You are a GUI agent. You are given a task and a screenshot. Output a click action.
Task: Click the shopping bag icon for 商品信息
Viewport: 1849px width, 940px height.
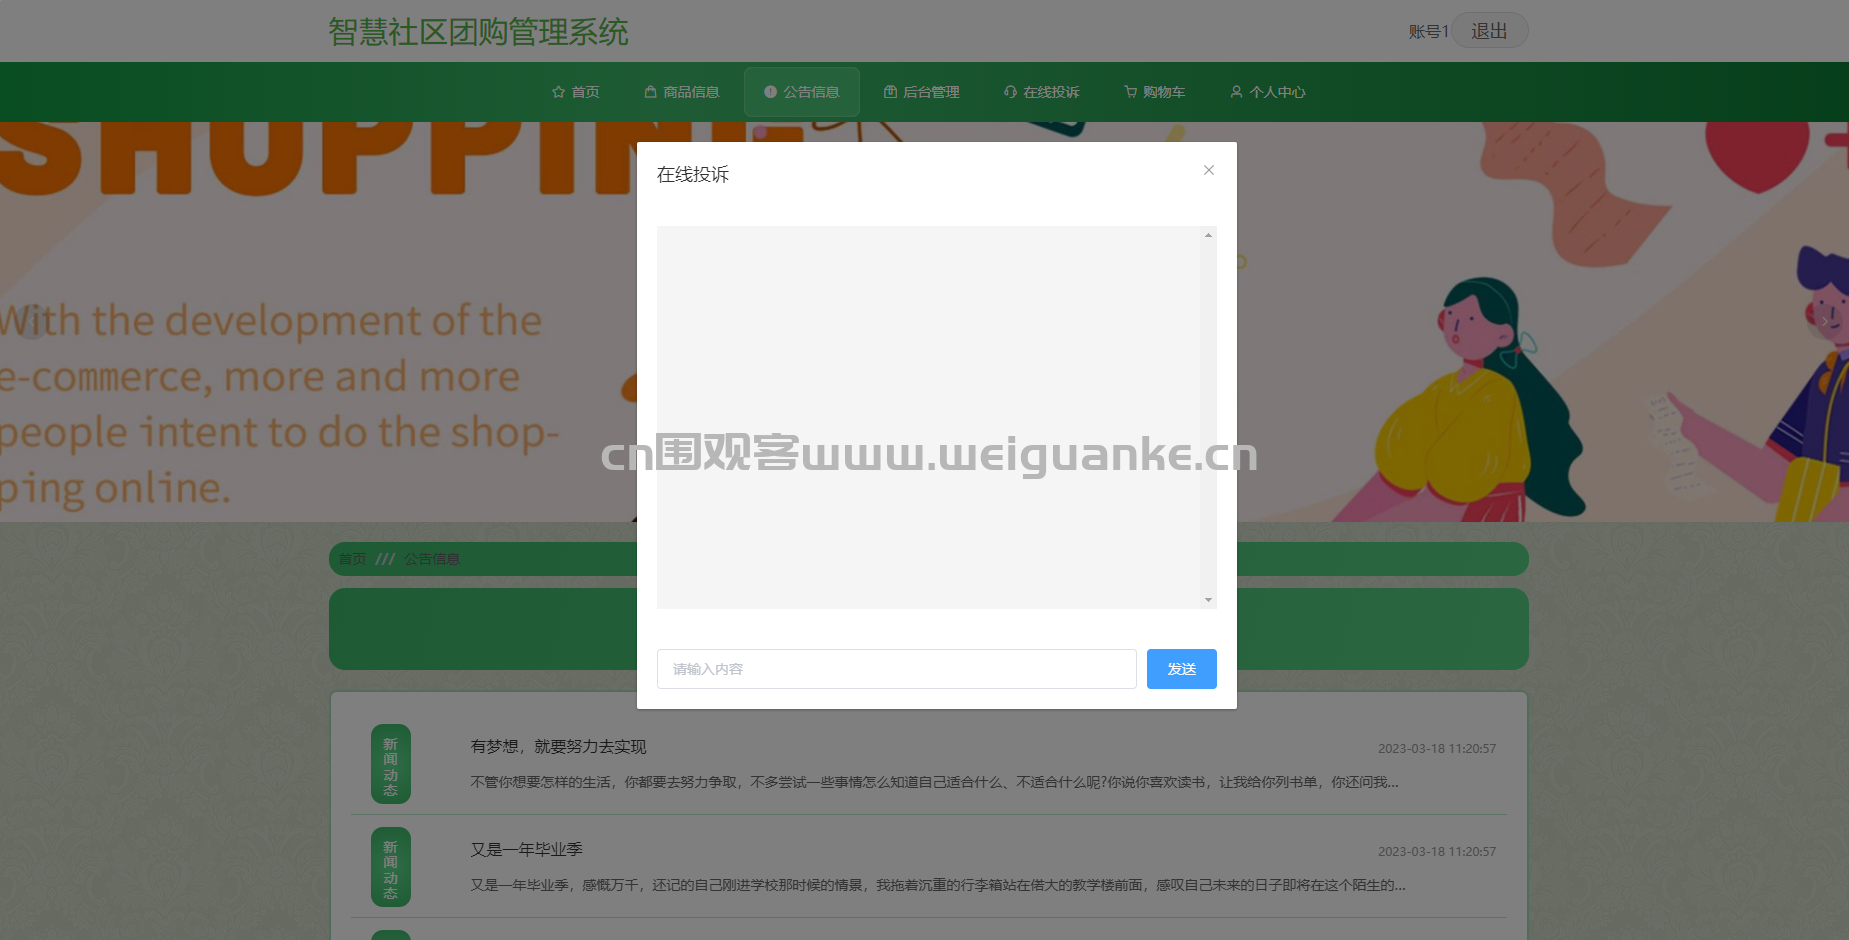650,92
